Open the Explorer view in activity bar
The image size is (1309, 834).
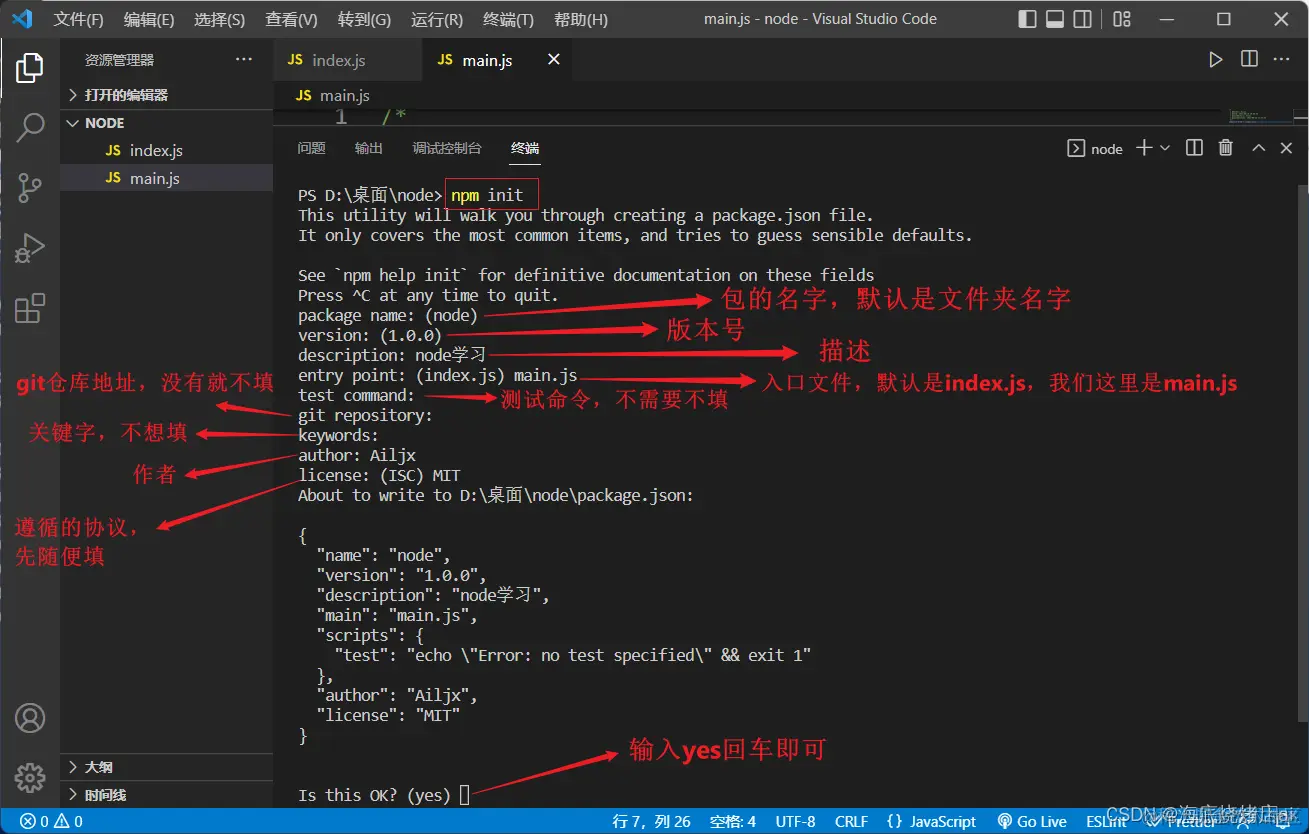point(30,68)
